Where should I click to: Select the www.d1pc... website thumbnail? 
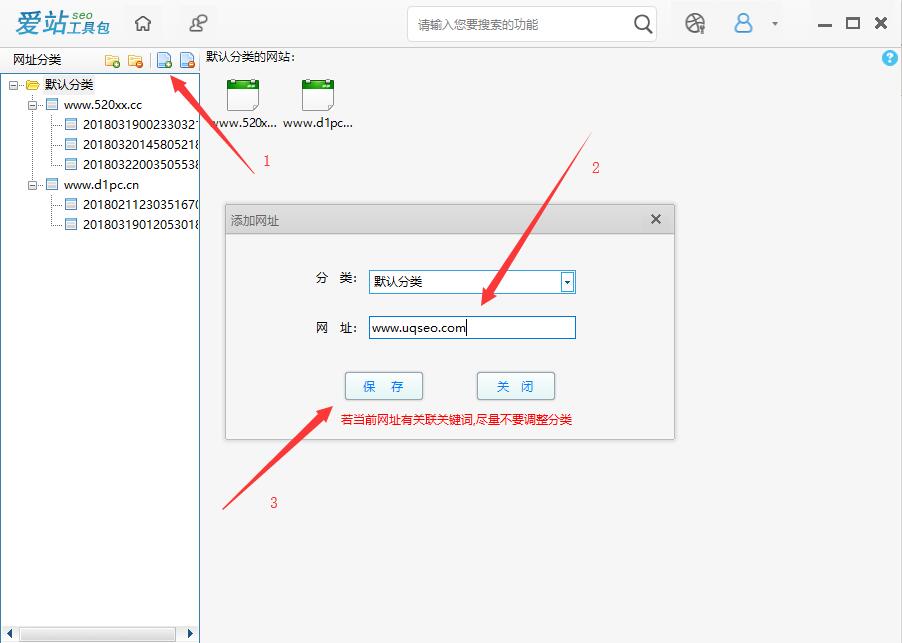pyautogui.click(x=318, y=104)
